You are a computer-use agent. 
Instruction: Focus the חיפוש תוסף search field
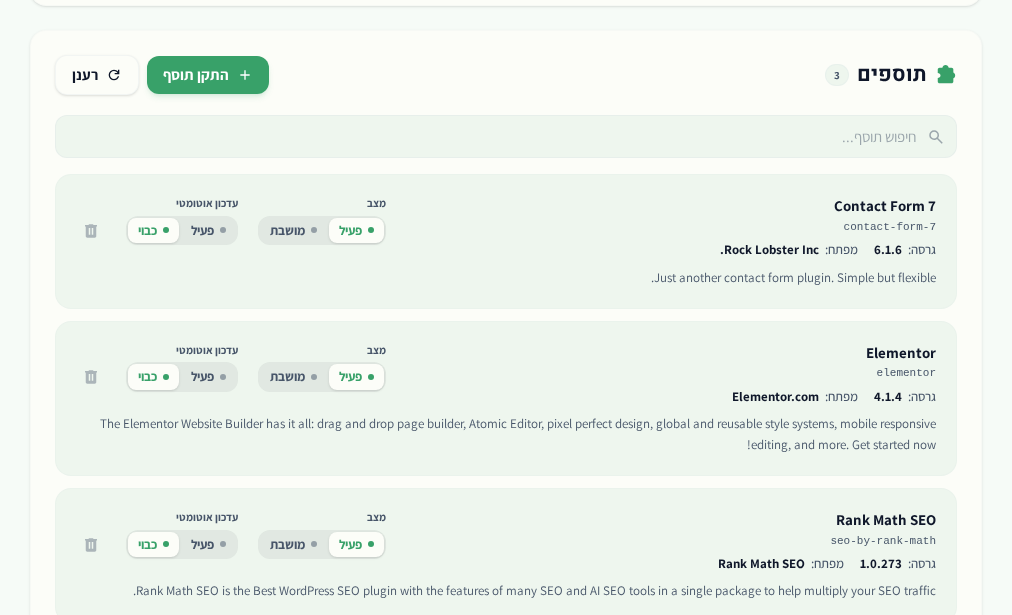(x=506, y=137)
